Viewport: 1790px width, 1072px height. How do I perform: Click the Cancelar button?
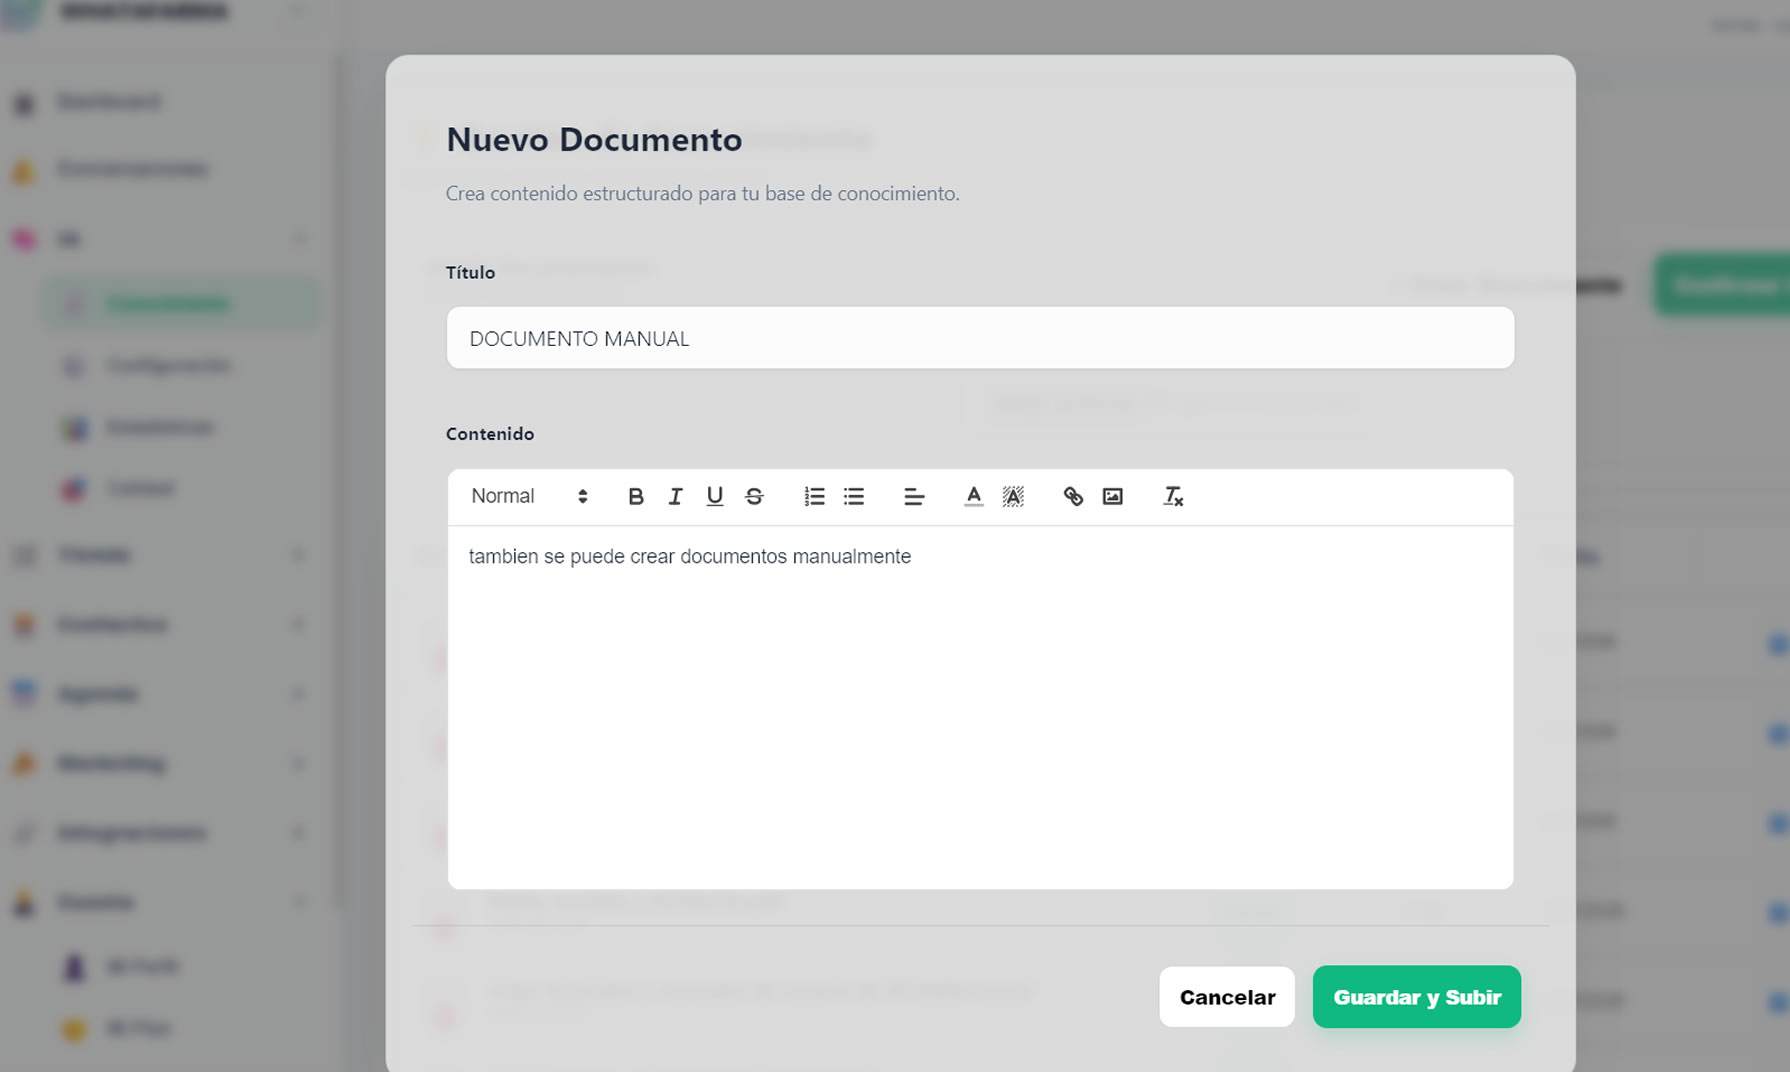pos(1227,997)
